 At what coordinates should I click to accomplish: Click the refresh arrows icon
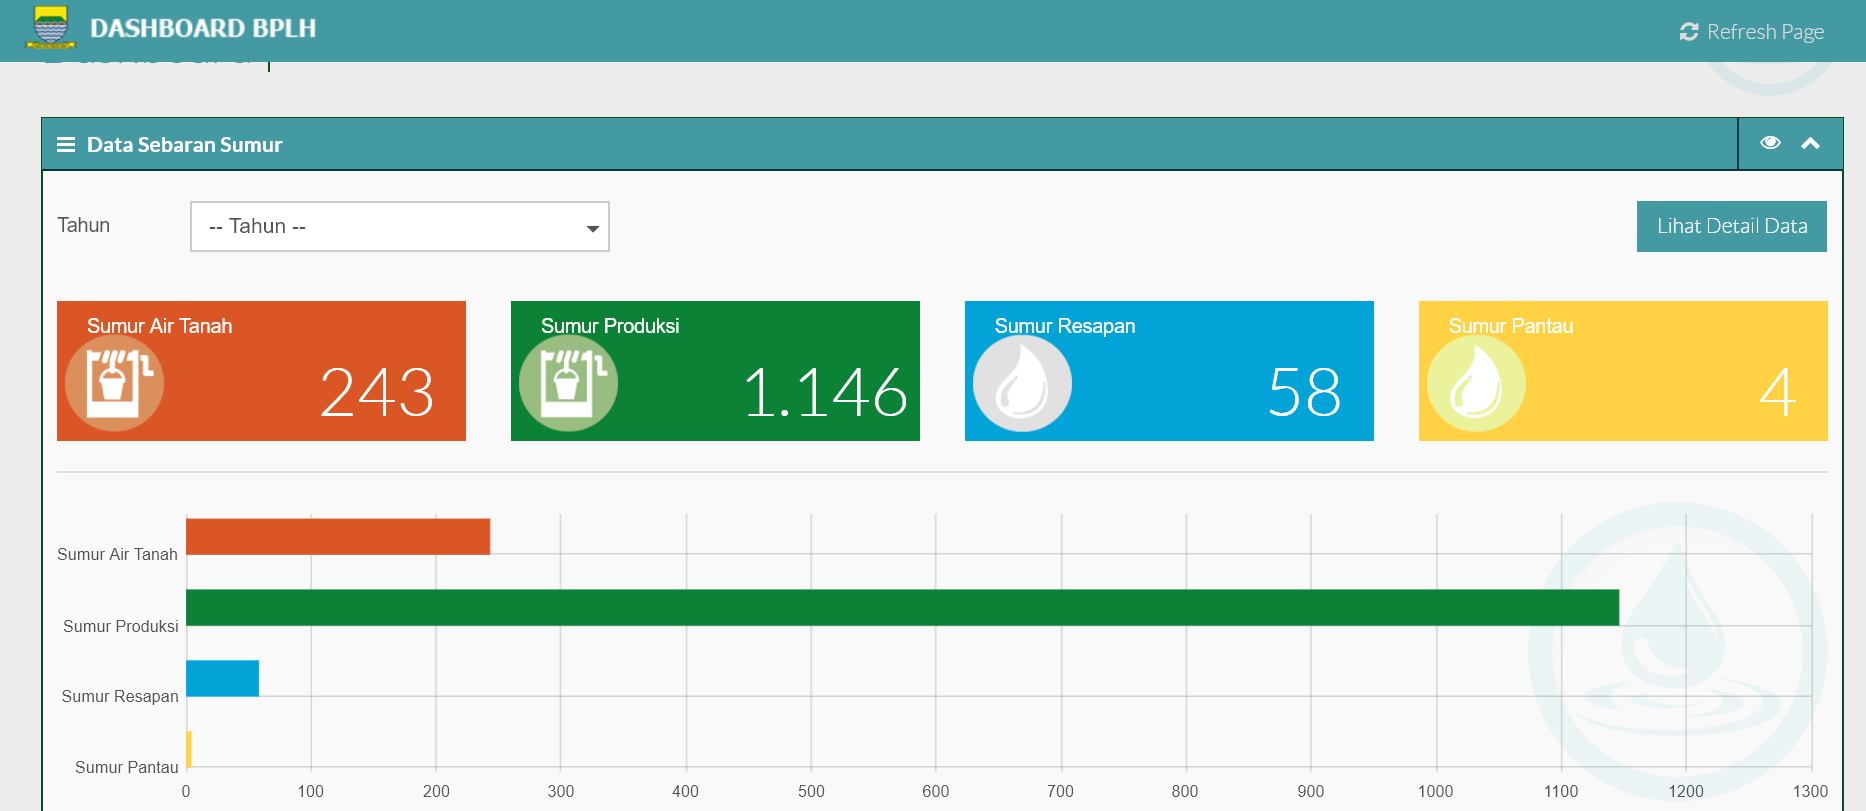point(1689,32)
